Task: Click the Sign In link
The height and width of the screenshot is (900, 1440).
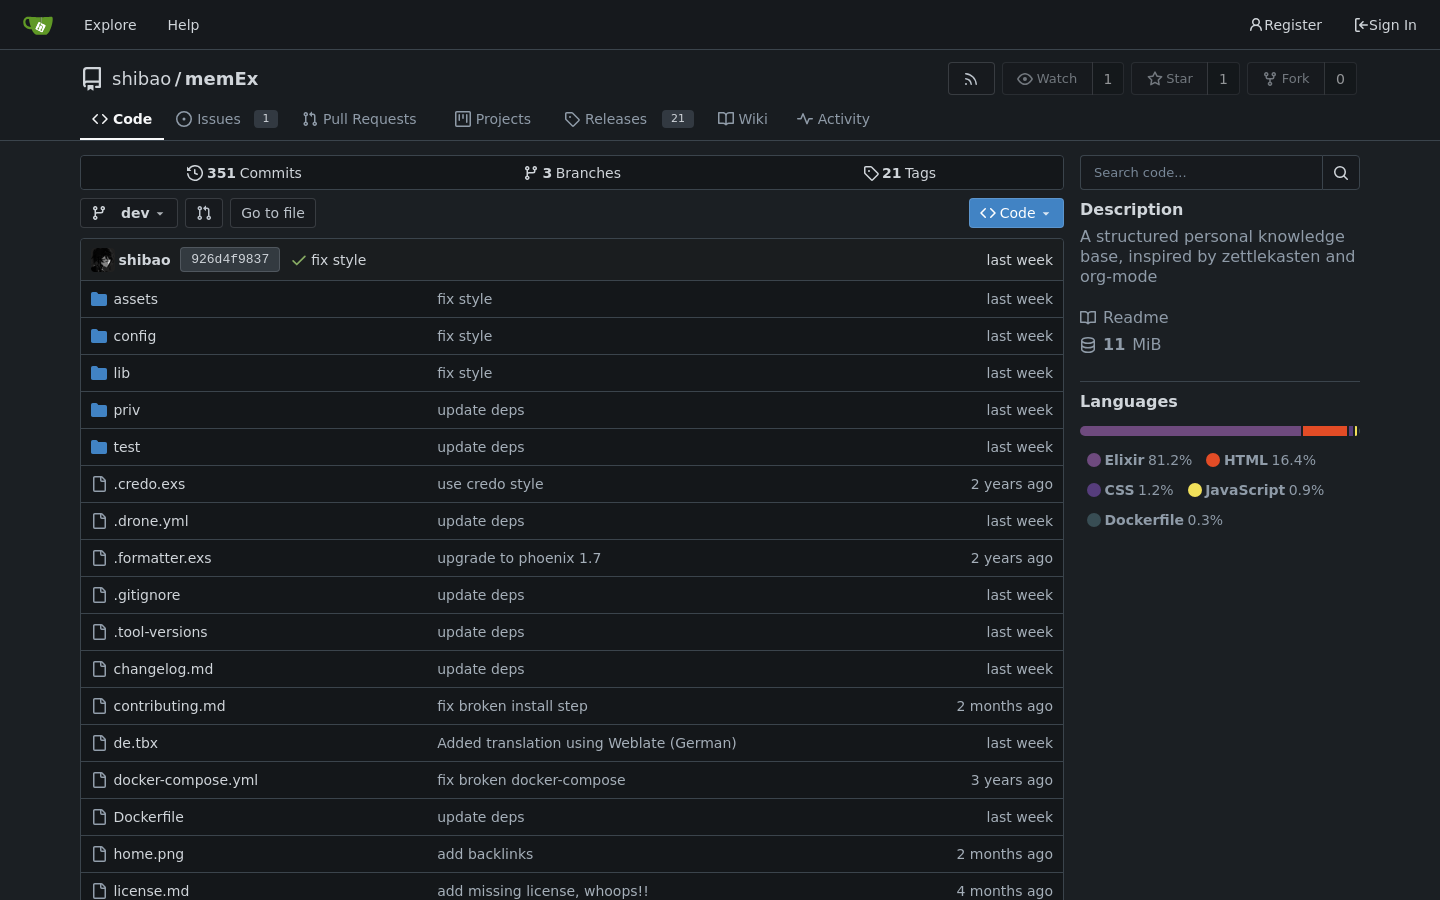Action: pos(1385,25)
